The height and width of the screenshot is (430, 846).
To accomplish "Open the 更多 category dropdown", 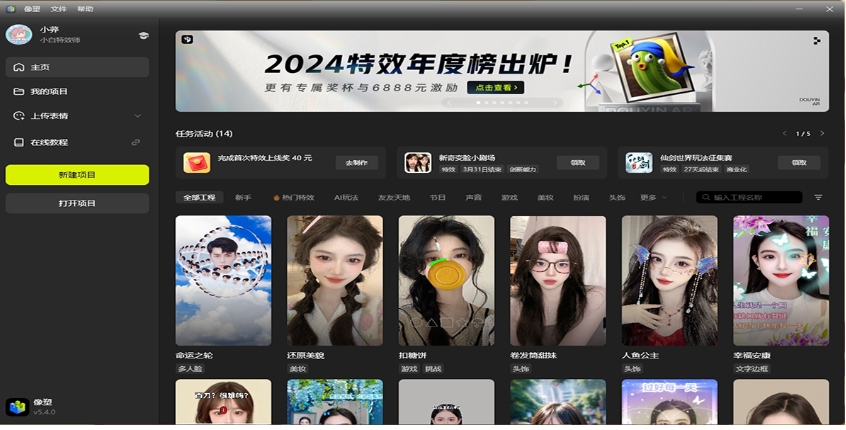I will point(653,198).
